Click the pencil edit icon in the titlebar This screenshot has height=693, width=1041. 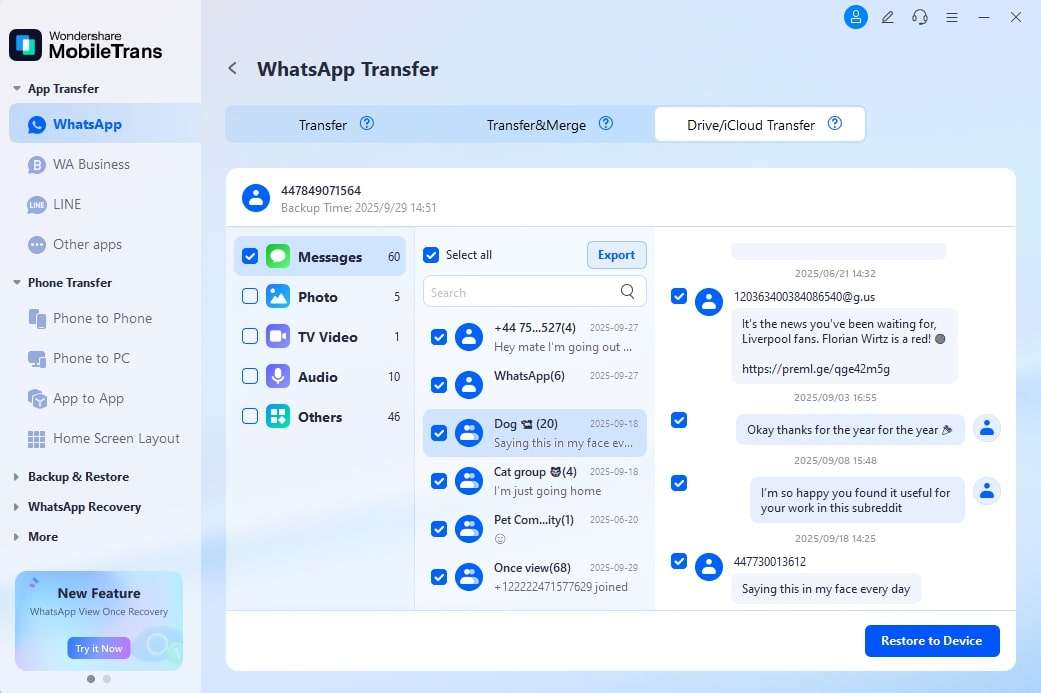click(x=887, y=17)
